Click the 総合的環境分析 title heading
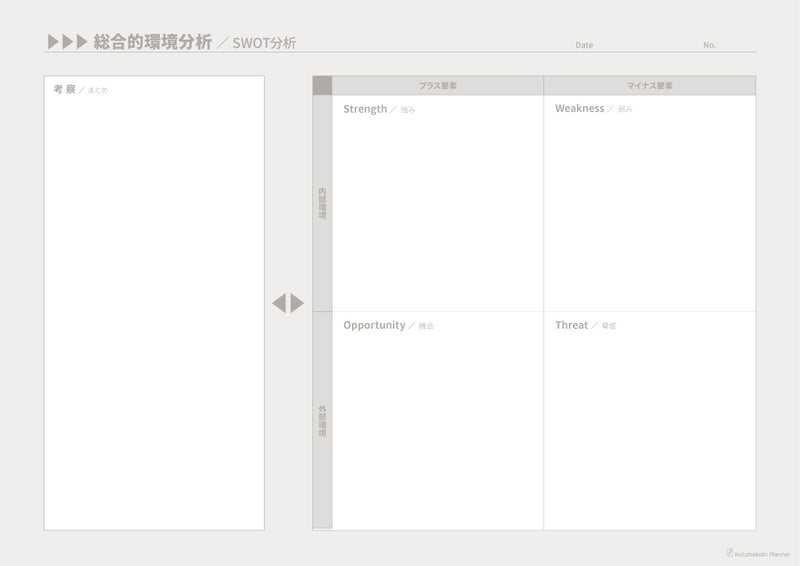The width and height of the screenshot is (800, 566). [153, 42]
